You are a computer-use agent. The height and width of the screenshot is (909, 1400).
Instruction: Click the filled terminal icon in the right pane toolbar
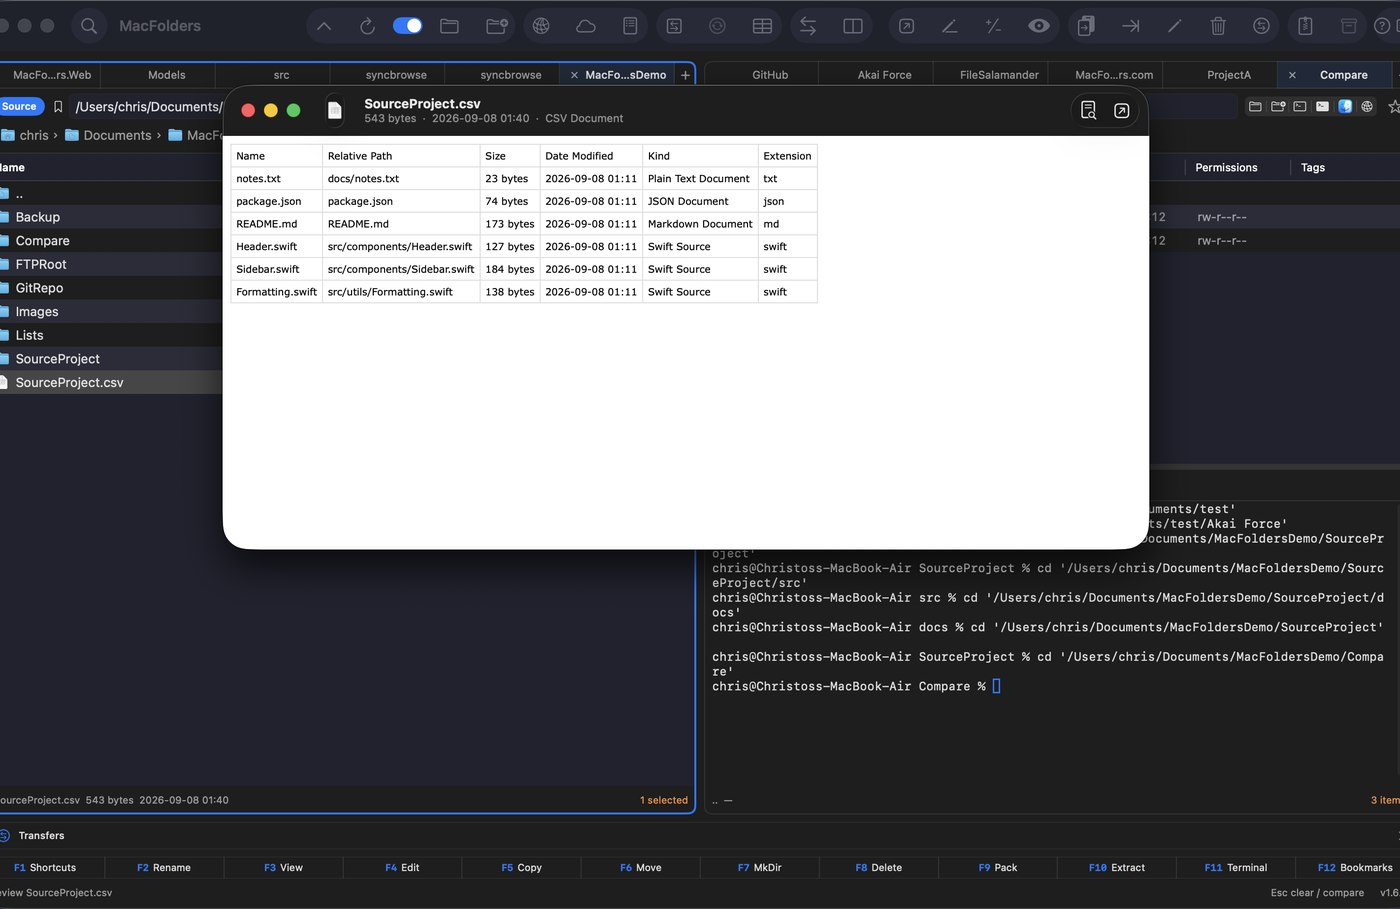point(1322,106)
